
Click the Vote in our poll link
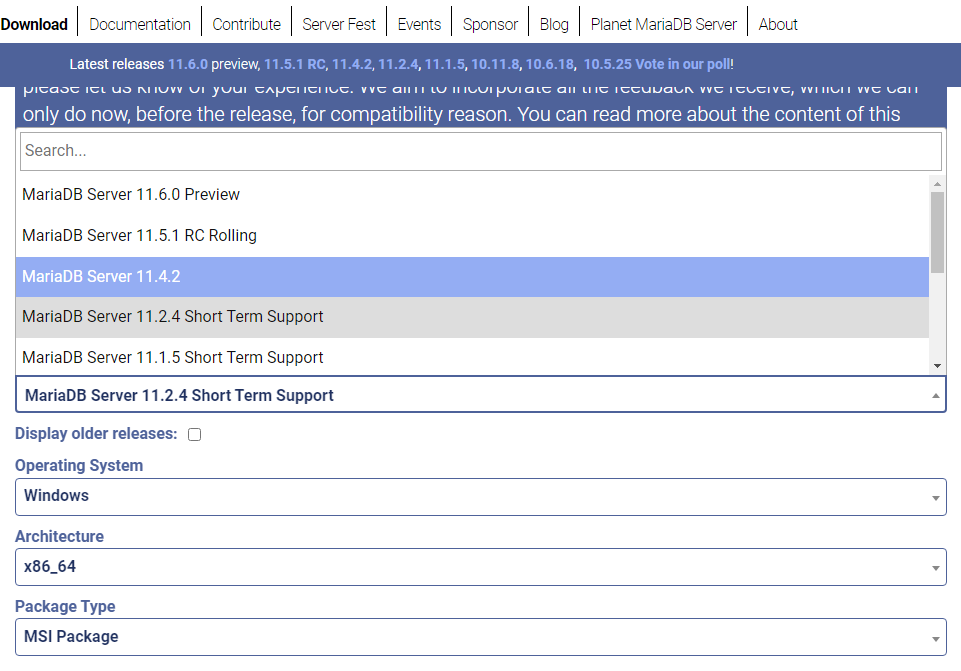683,64
